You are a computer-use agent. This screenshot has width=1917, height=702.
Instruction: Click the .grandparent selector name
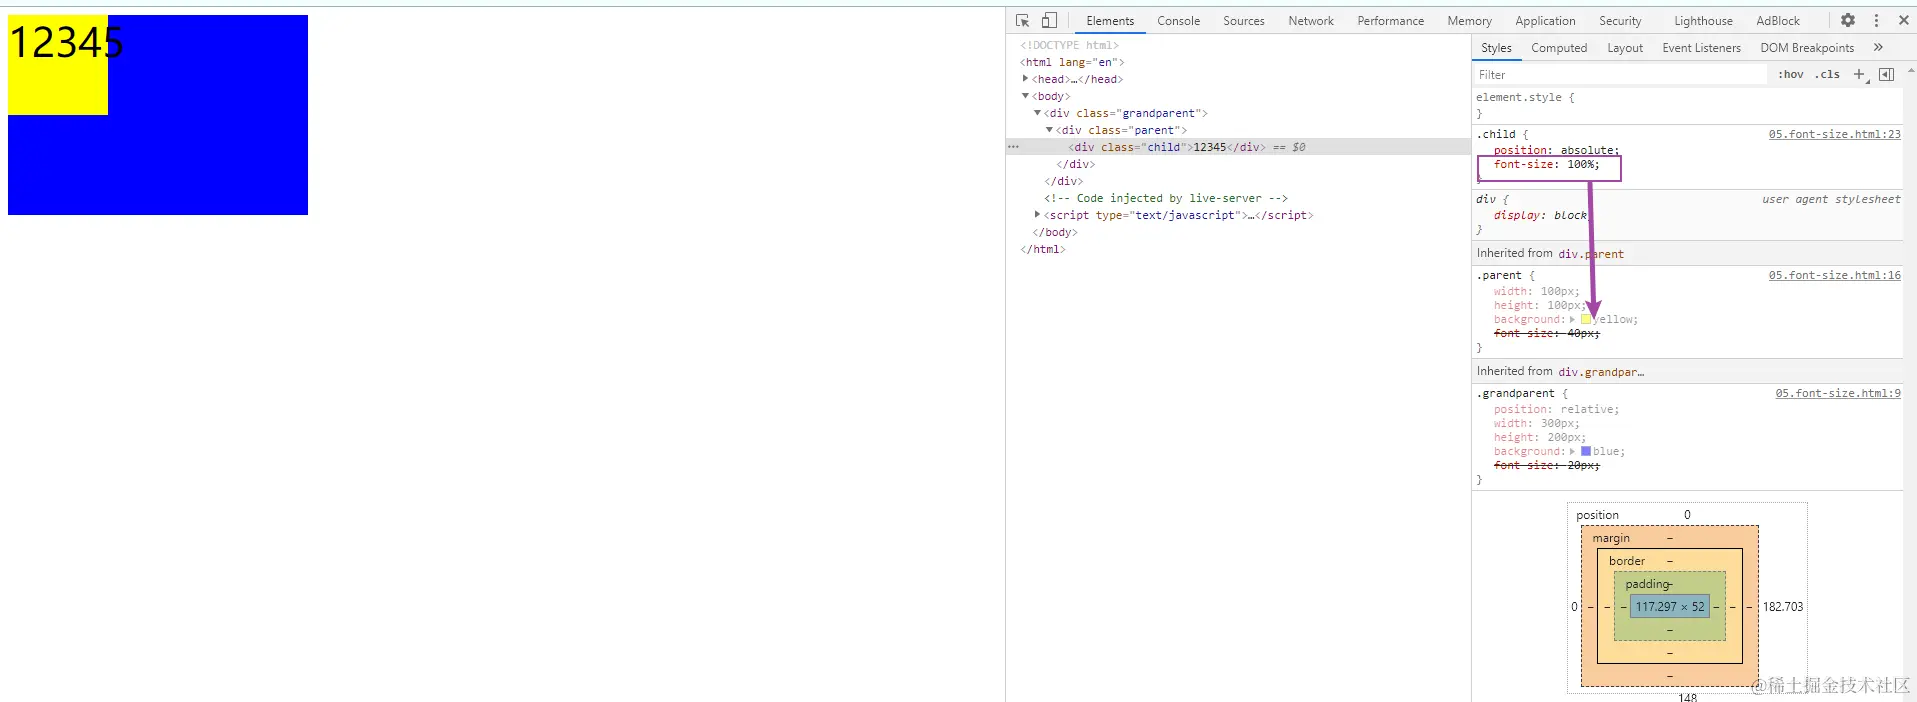(1515, 393)
